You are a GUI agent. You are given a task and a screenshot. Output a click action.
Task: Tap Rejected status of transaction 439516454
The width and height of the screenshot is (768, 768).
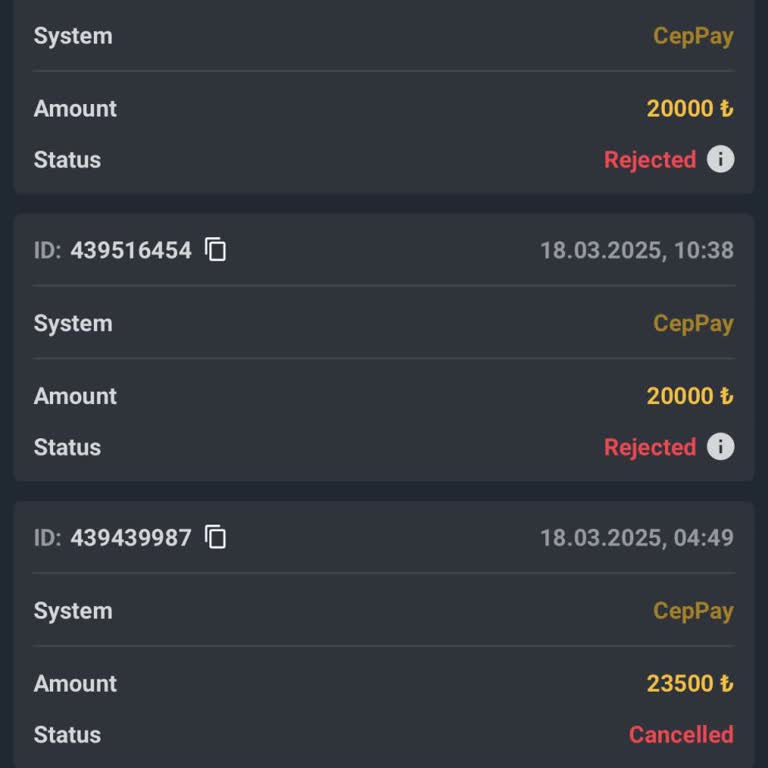point(650,447)
